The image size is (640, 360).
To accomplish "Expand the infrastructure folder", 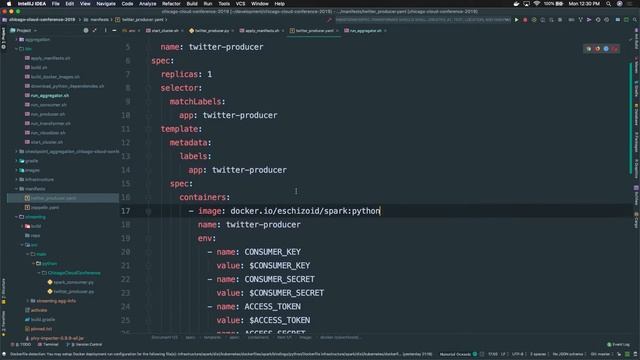I will (17, 180).
